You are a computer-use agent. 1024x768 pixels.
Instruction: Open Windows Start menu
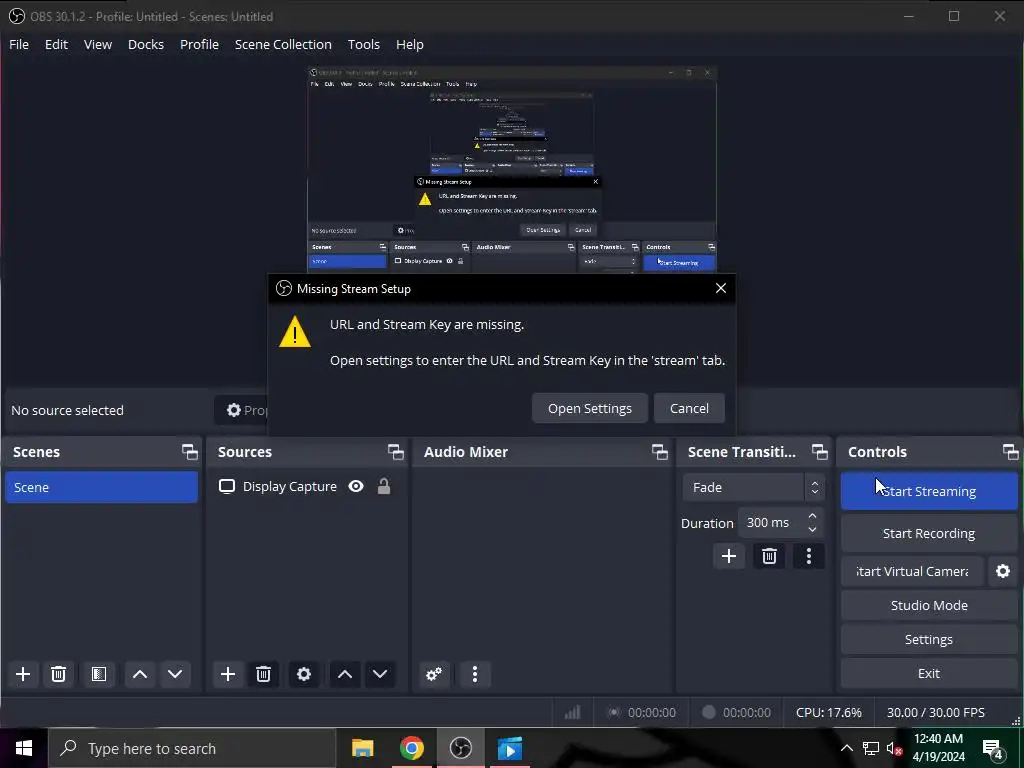(24, 748)
